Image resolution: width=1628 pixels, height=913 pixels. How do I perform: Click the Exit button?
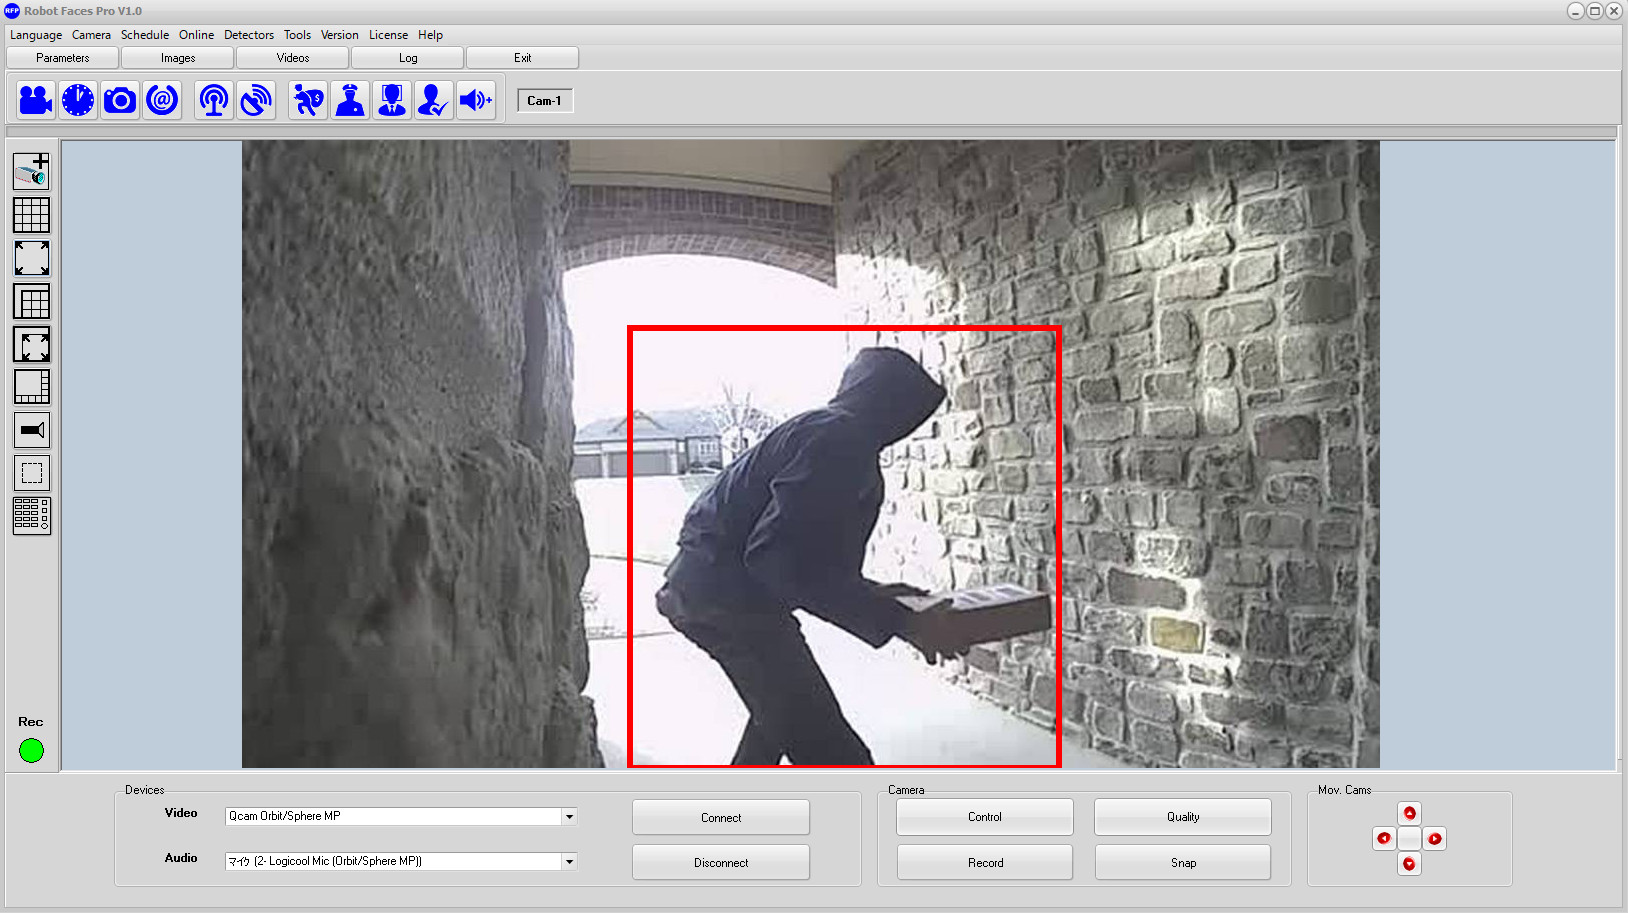pos(523,58)
